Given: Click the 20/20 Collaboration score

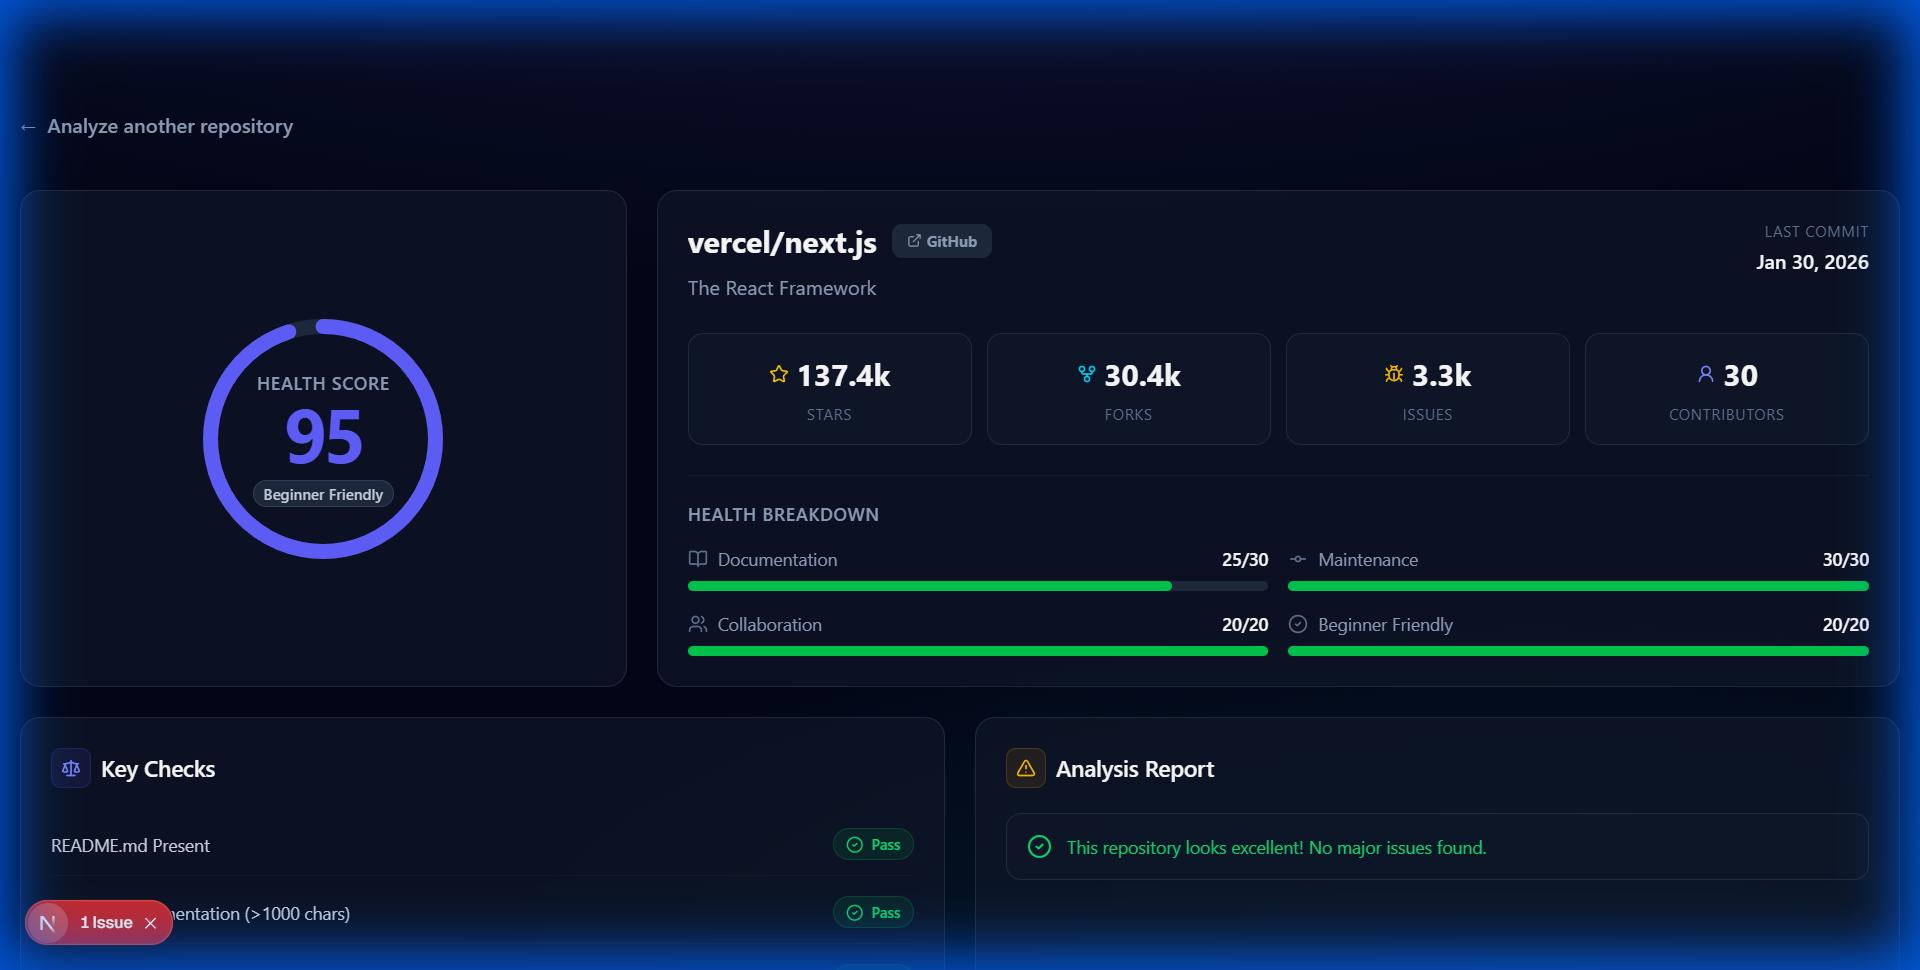Looking at the screenshot, I should pos(1245,624).
